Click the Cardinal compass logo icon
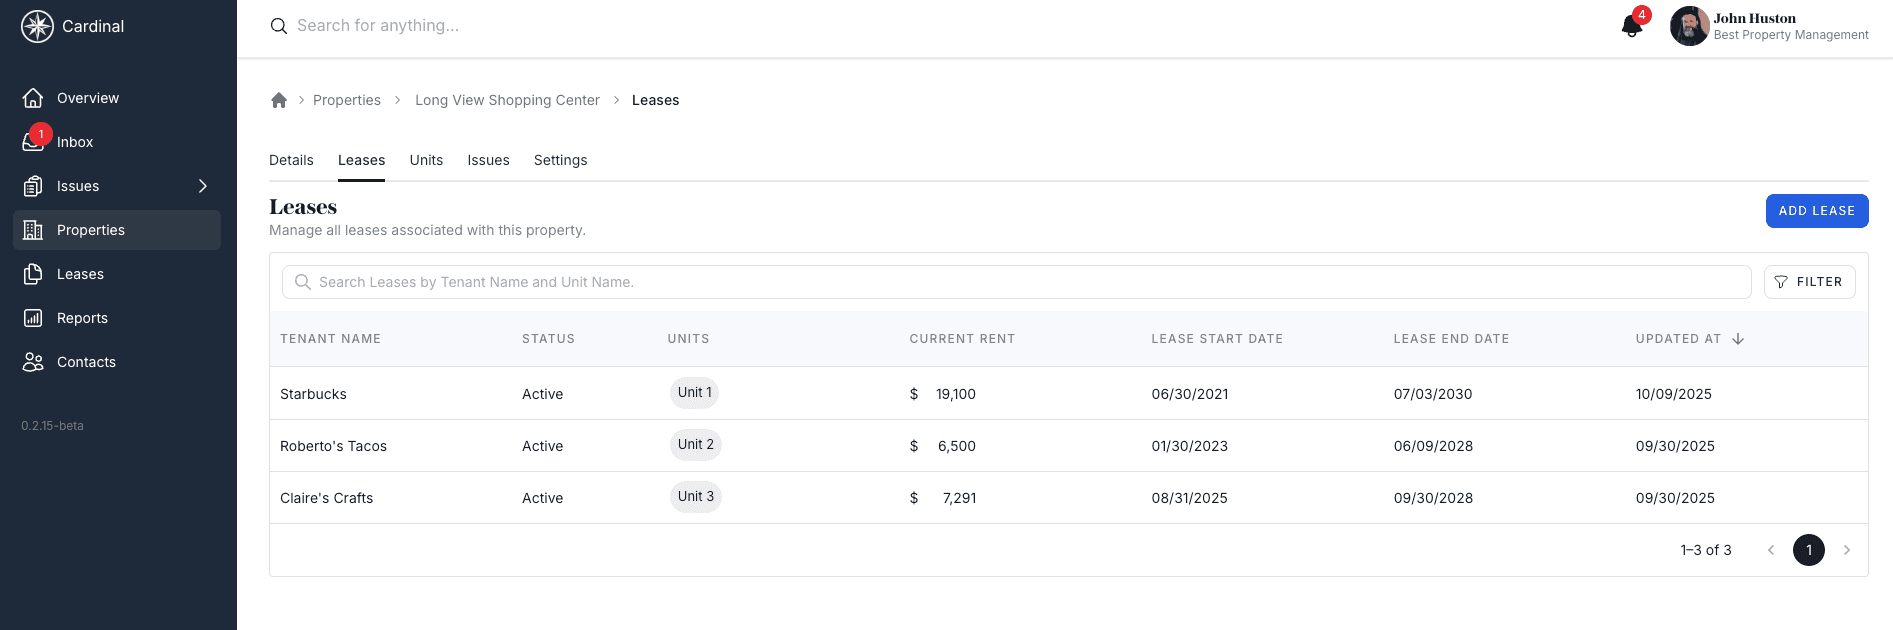This screenshot has height=630, width=1893. coord(37,26)
